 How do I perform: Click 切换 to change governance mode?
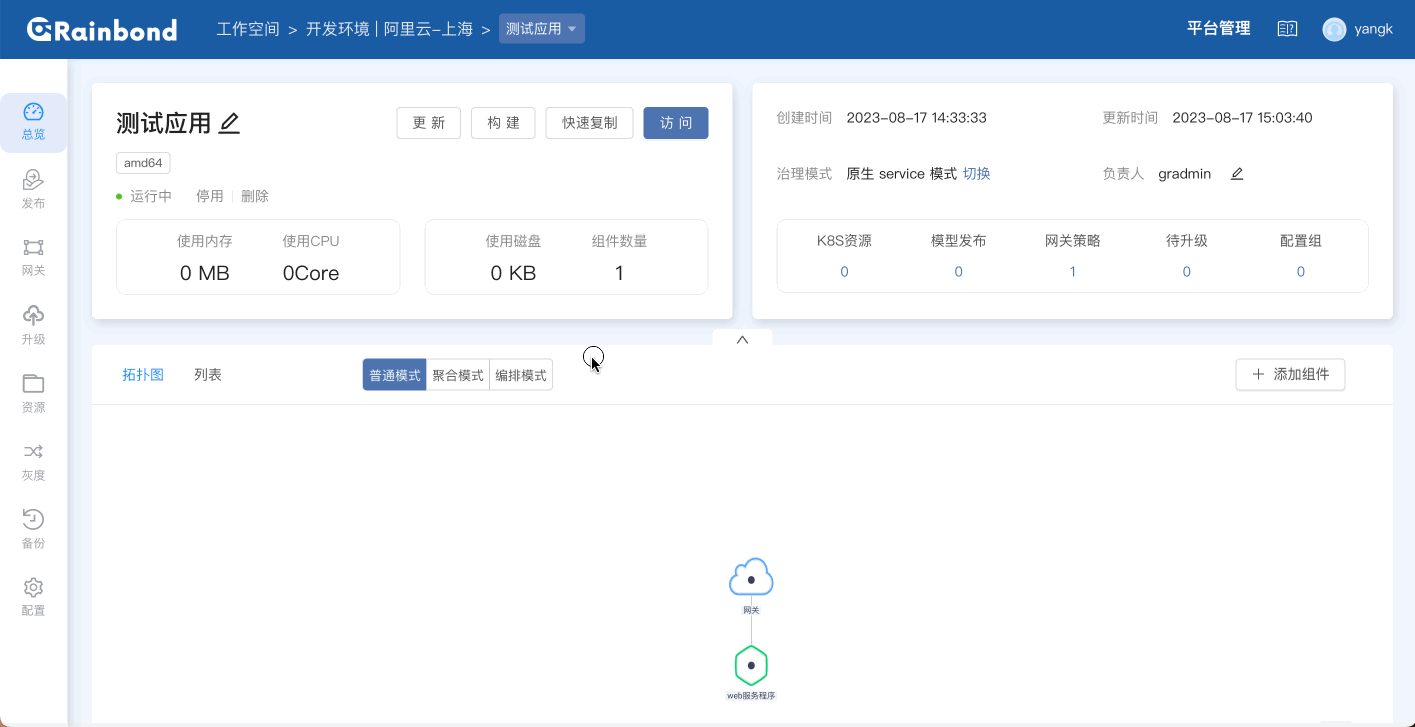(977, 173)
